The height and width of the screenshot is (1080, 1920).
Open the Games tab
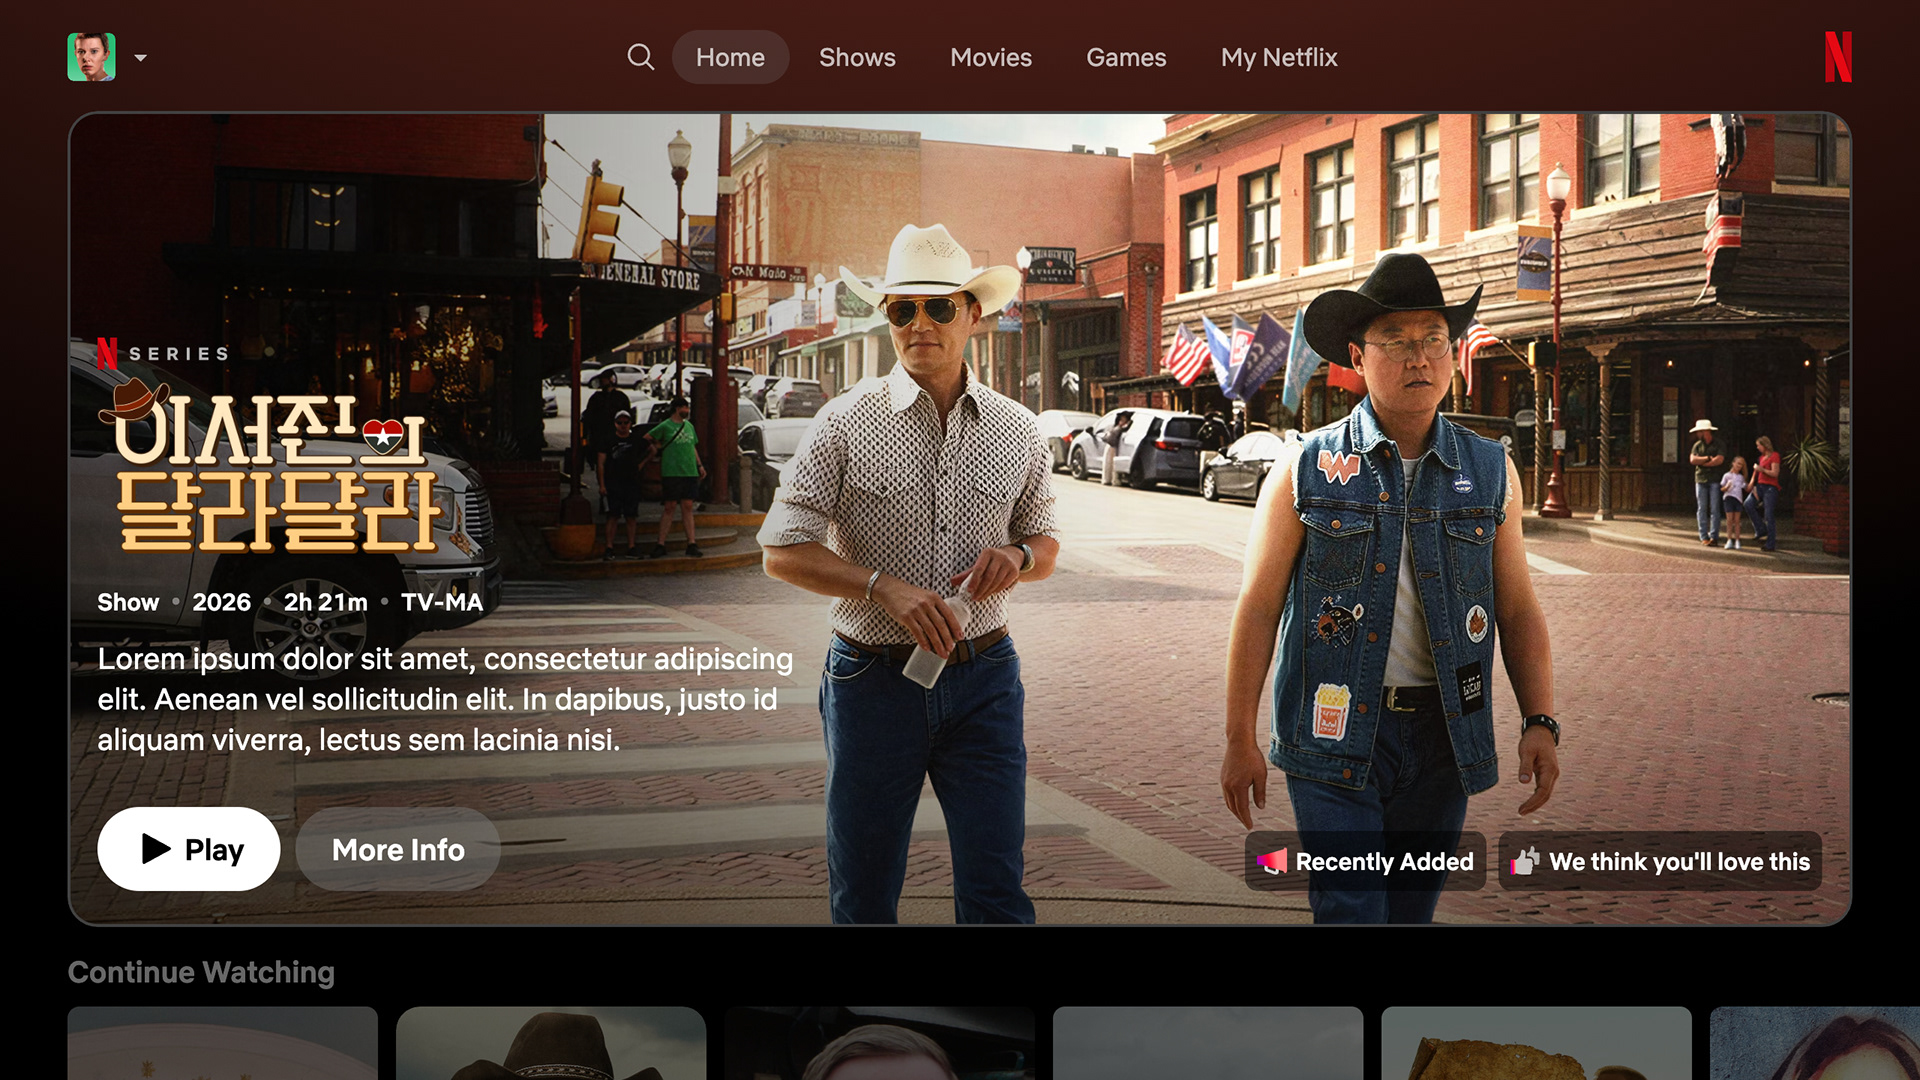click(1126, 57)
